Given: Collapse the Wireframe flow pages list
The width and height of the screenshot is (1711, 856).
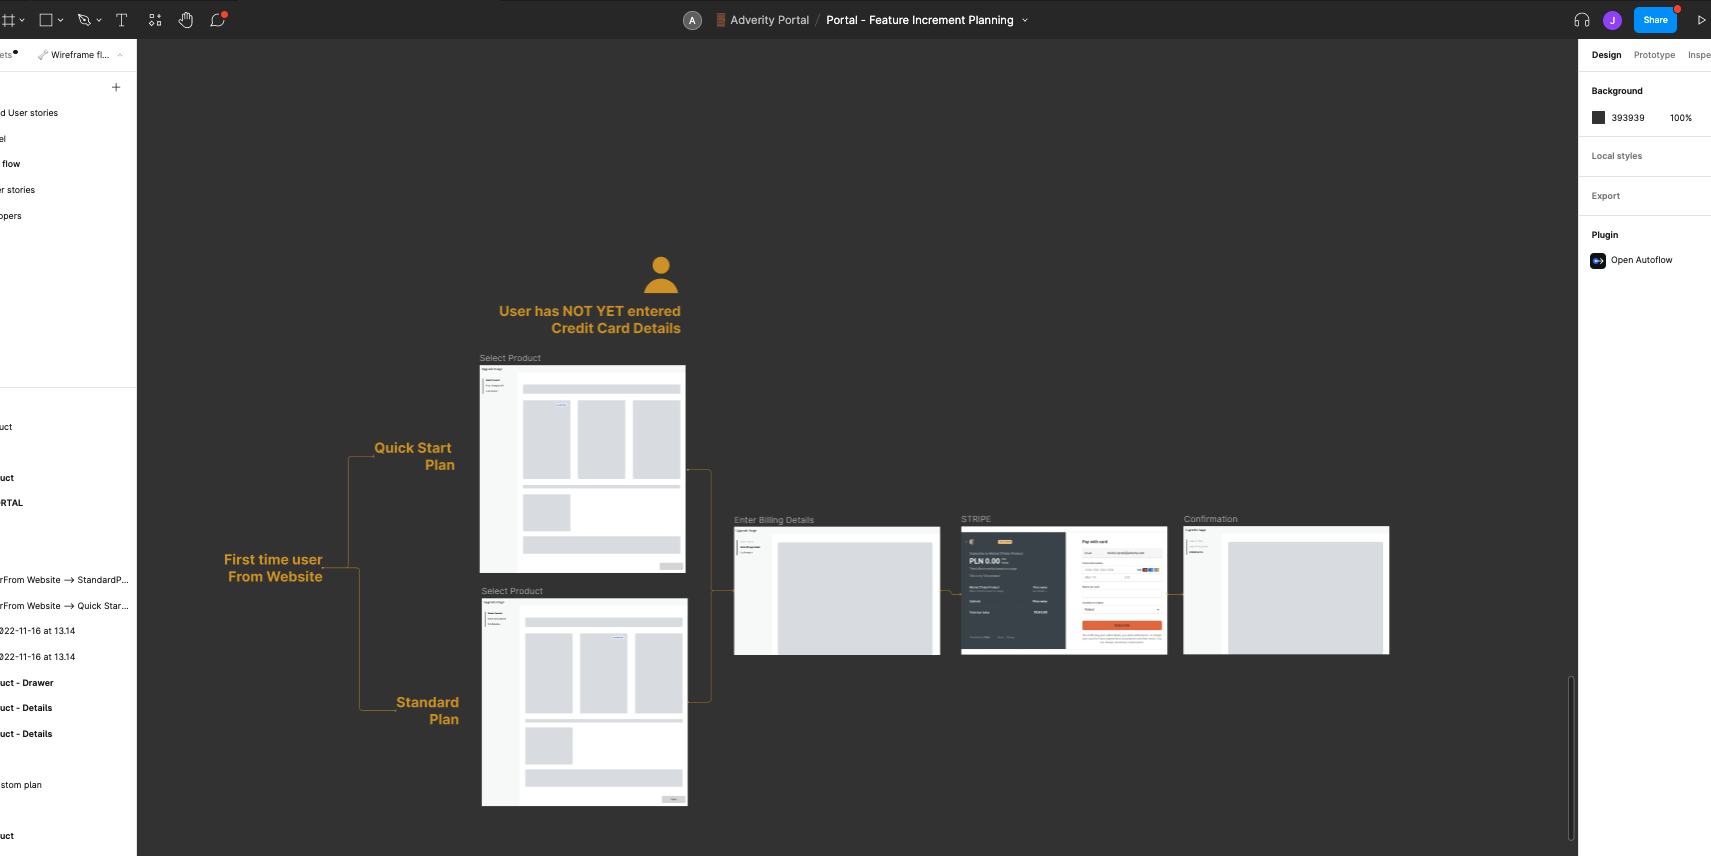Looking at the screenshot, I should [x=120, y=55].
